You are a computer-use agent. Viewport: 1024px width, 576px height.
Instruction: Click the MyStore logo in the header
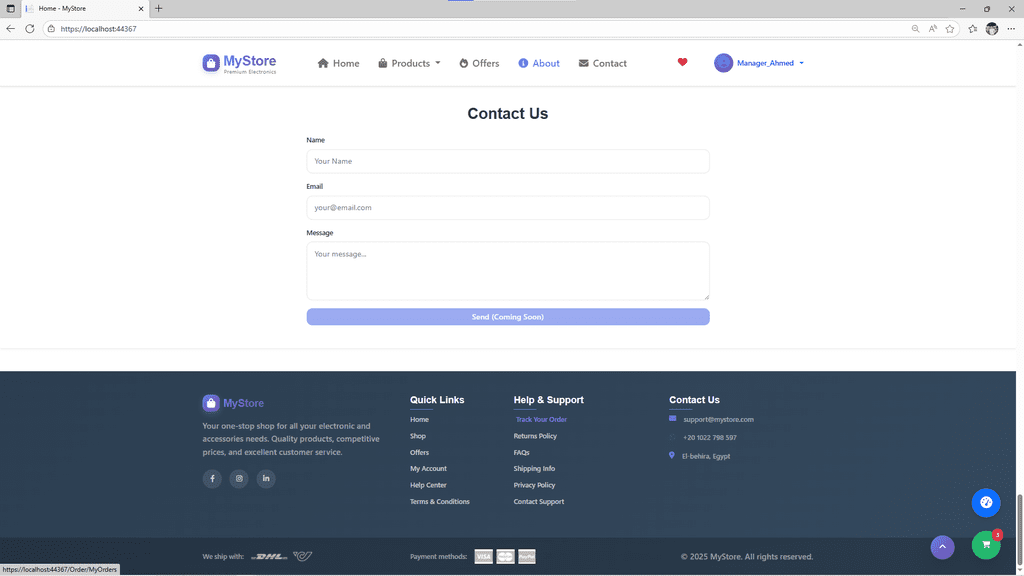tap(239, 63)
